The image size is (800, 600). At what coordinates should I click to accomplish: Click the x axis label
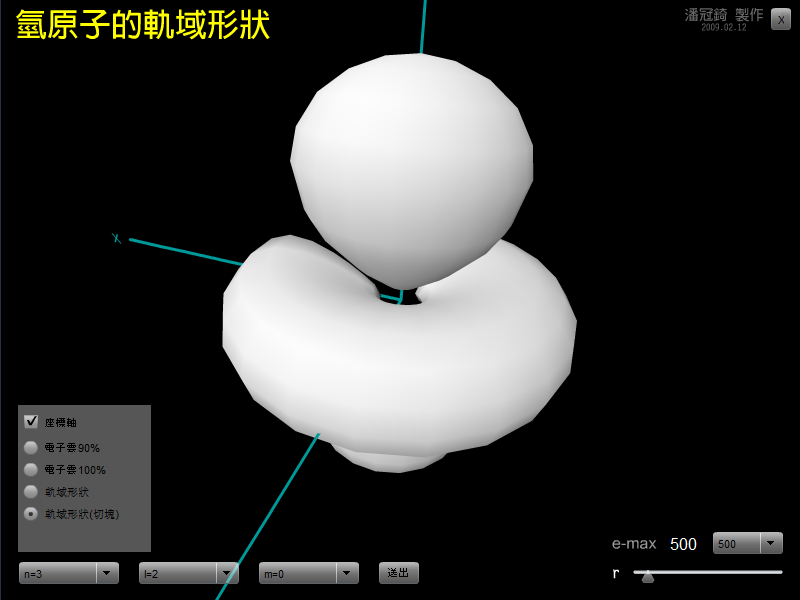[116, 238]
